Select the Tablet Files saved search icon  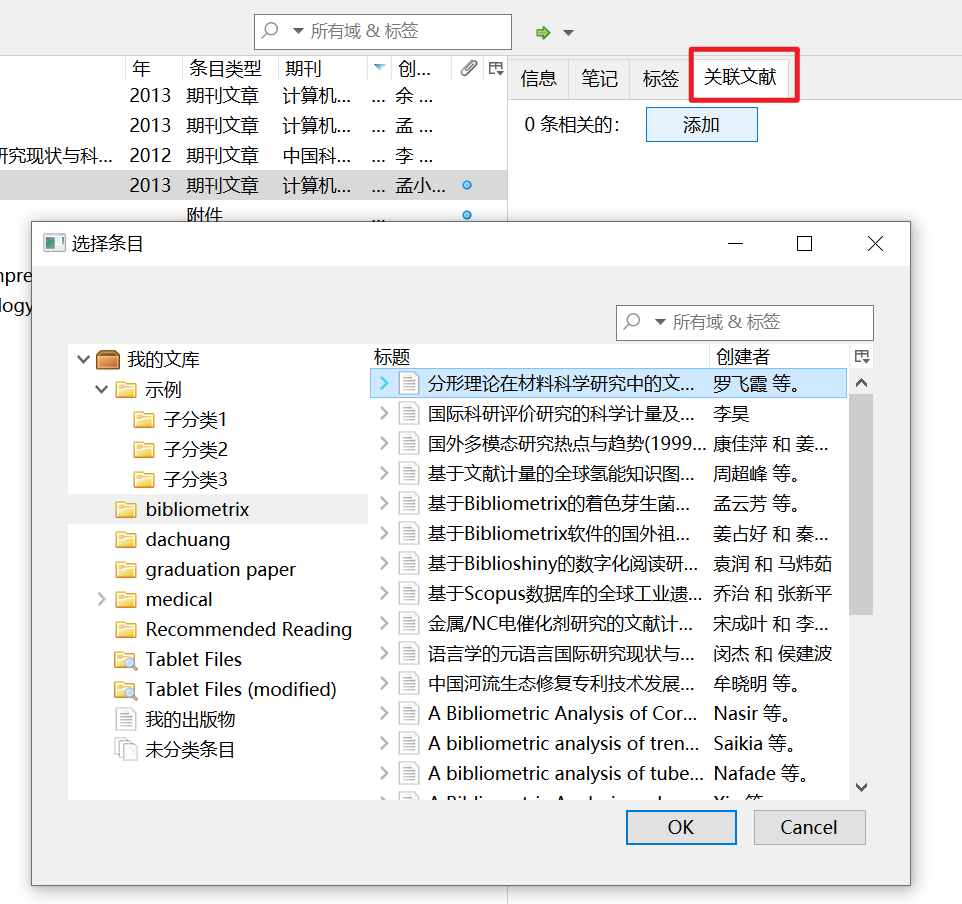[125, 658]
